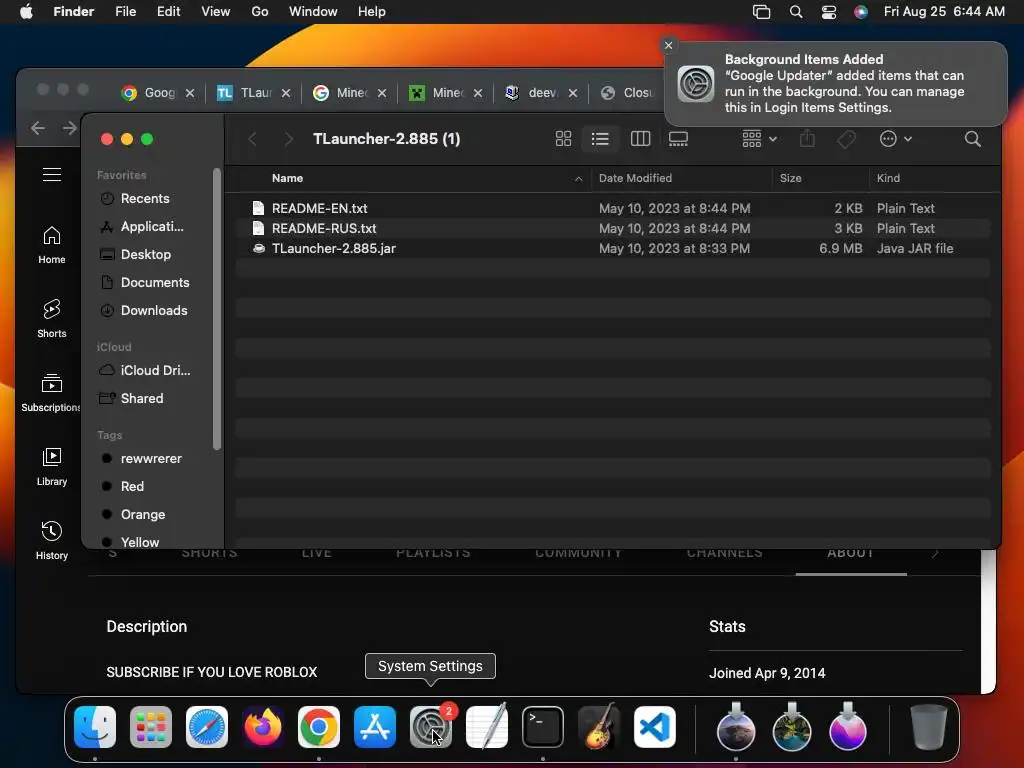Select the README-RUS.txt file

coord(613,228)
